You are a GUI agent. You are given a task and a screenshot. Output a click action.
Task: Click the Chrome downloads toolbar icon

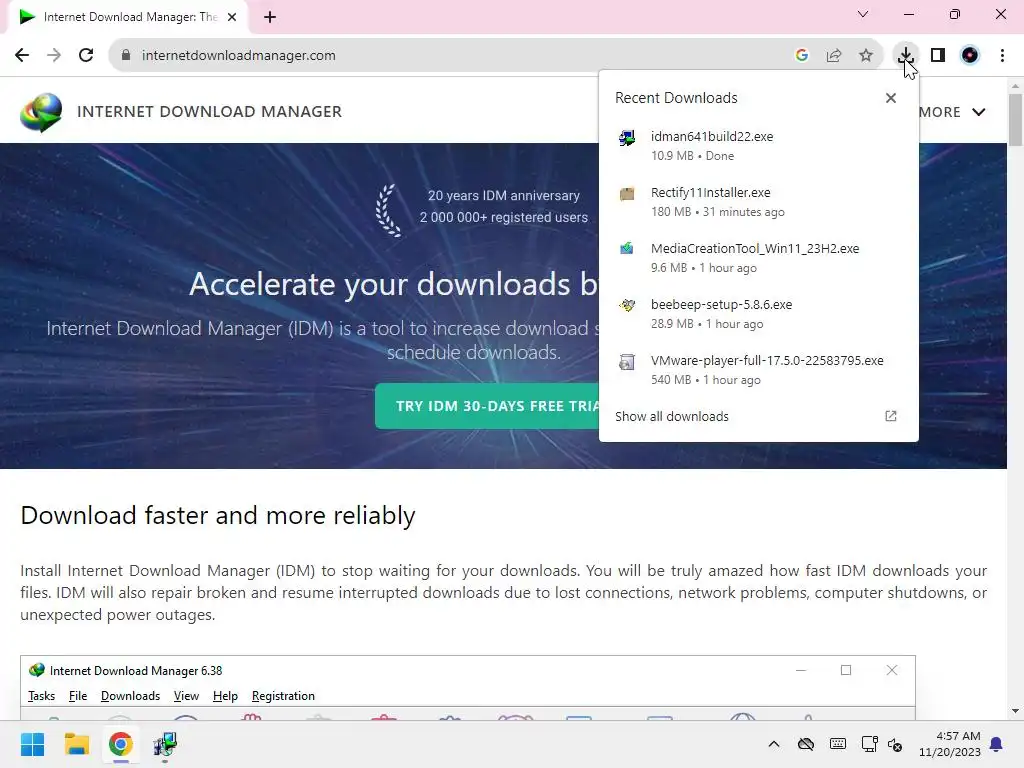(x=905, y=55)
